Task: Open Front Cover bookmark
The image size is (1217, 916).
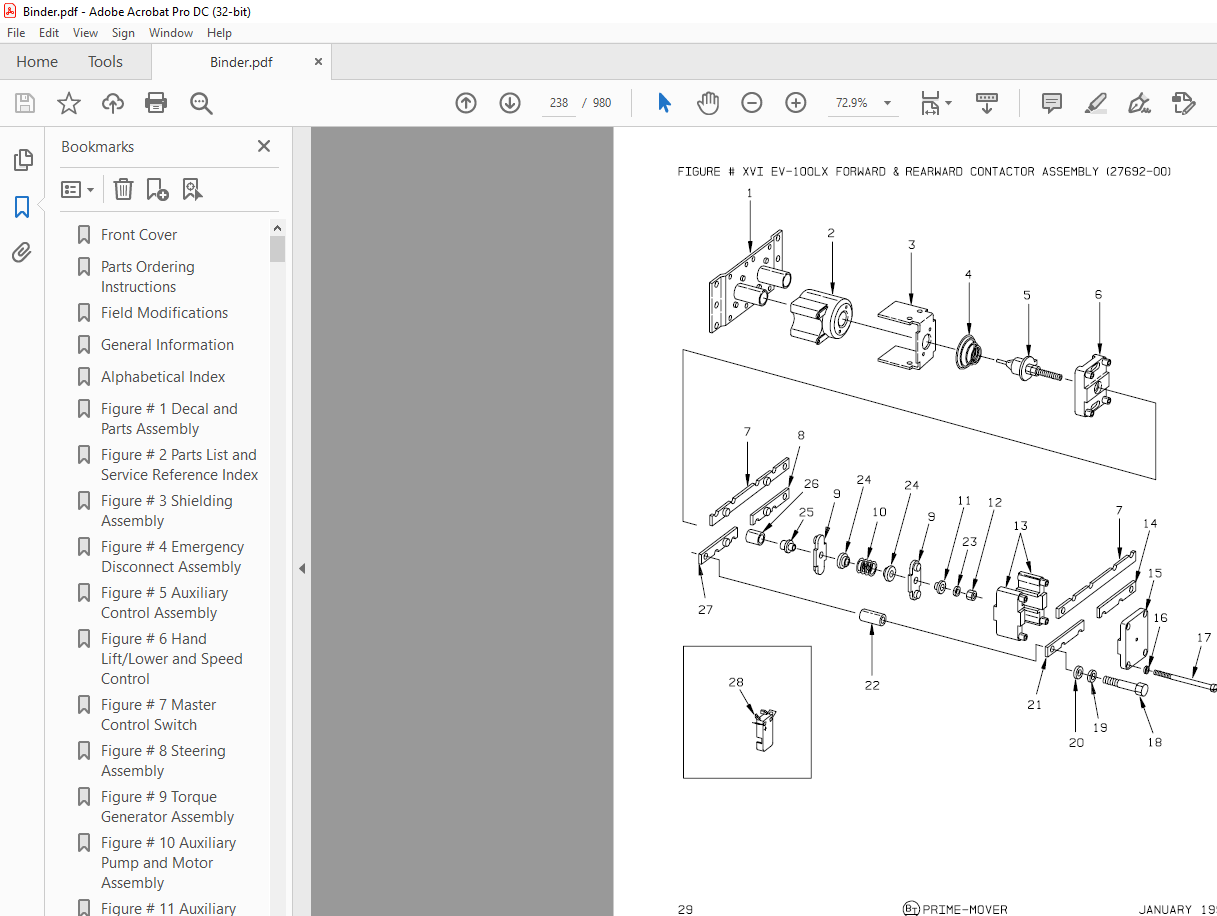Action: click(139, 235)
